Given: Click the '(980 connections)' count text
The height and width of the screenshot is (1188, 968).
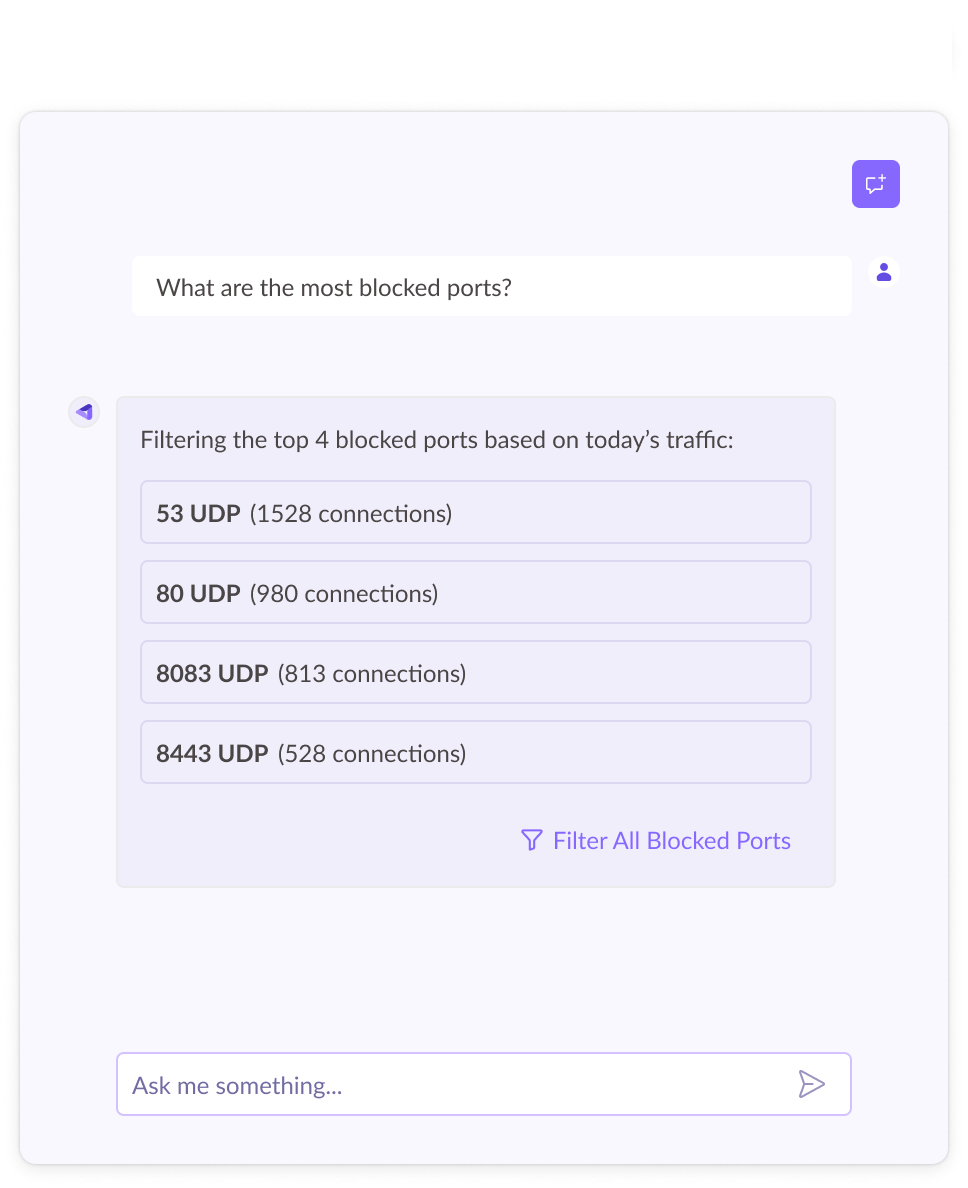Looking at the screenshot, I should pos(344,594).
